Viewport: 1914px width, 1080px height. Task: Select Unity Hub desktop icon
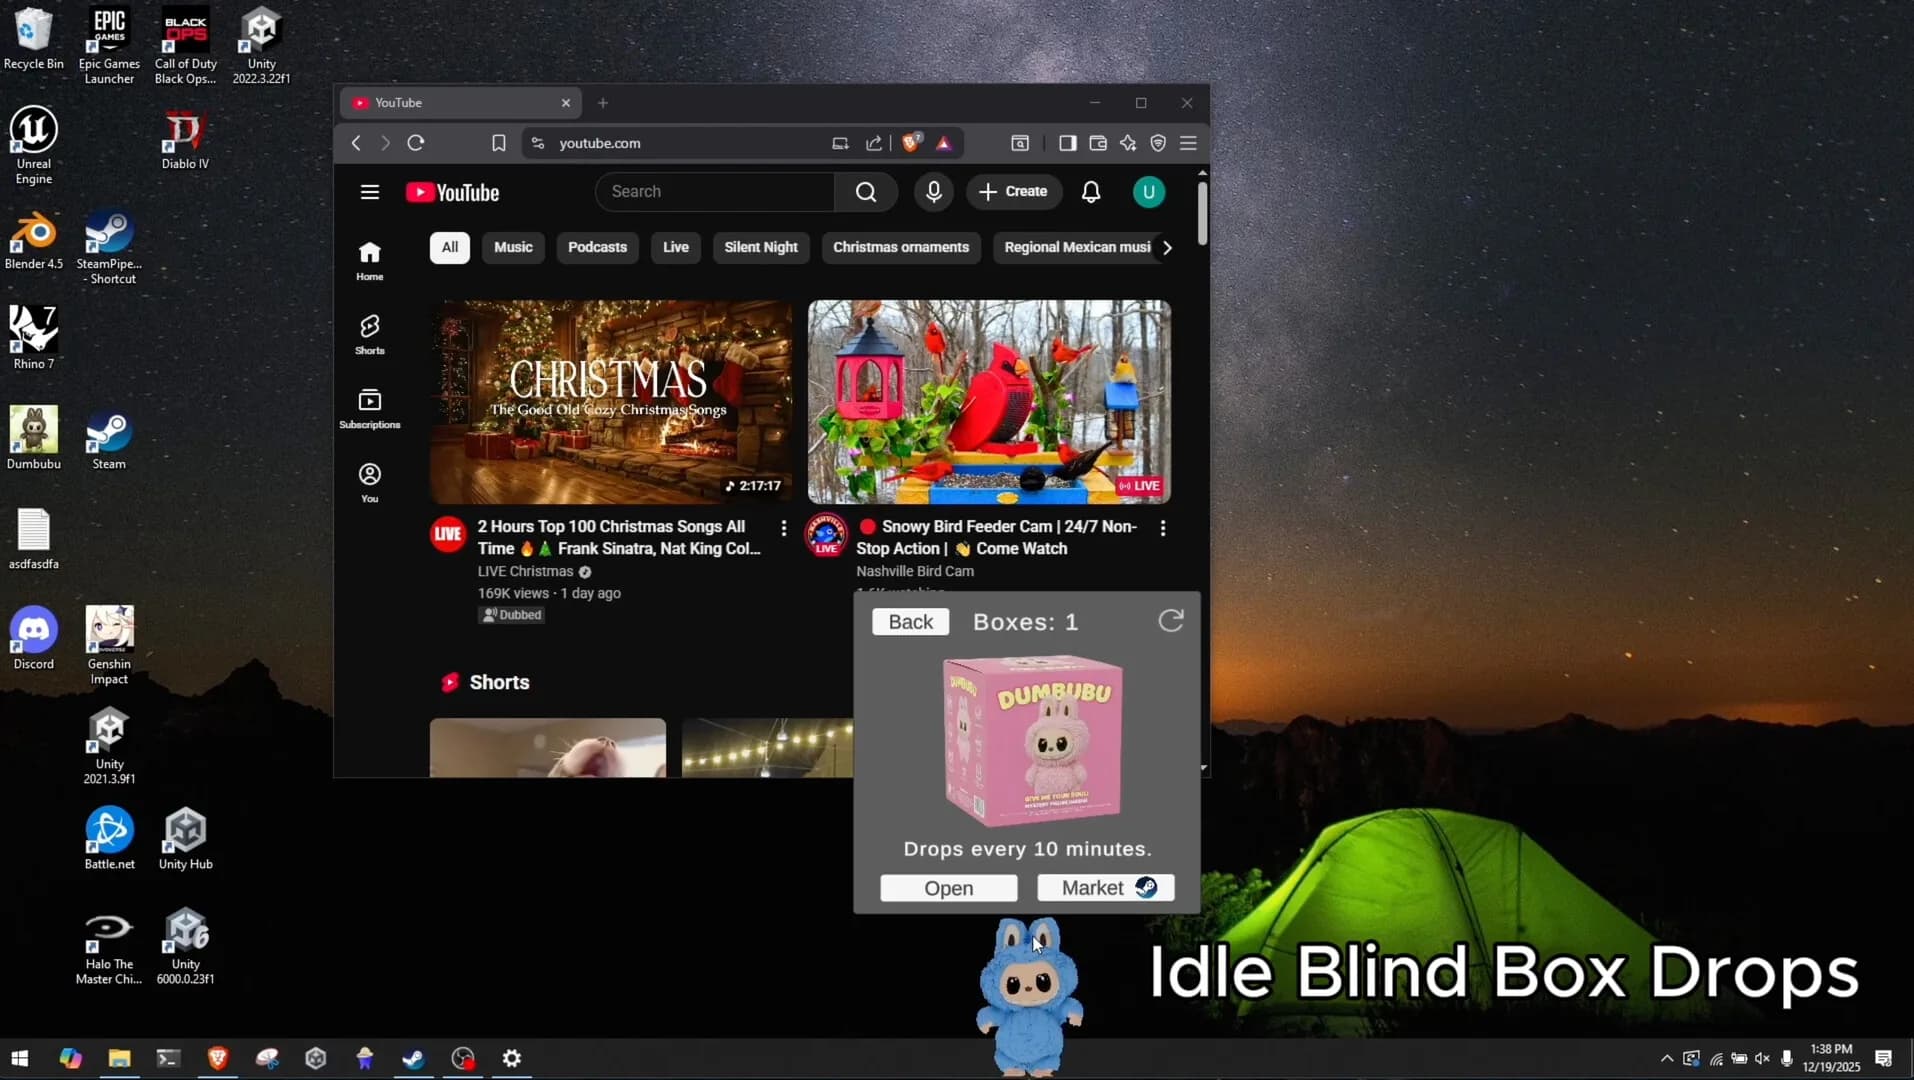(186, 839)
